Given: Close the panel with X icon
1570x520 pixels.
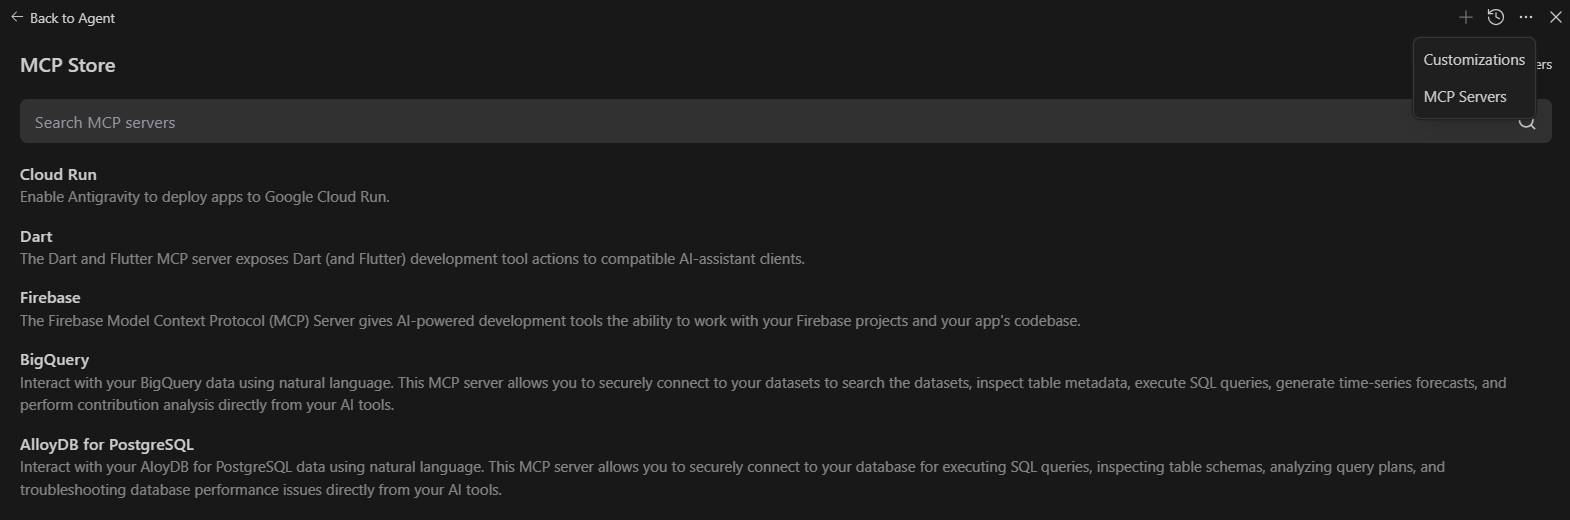Looking at the screenshot, I should (1555, 17).
